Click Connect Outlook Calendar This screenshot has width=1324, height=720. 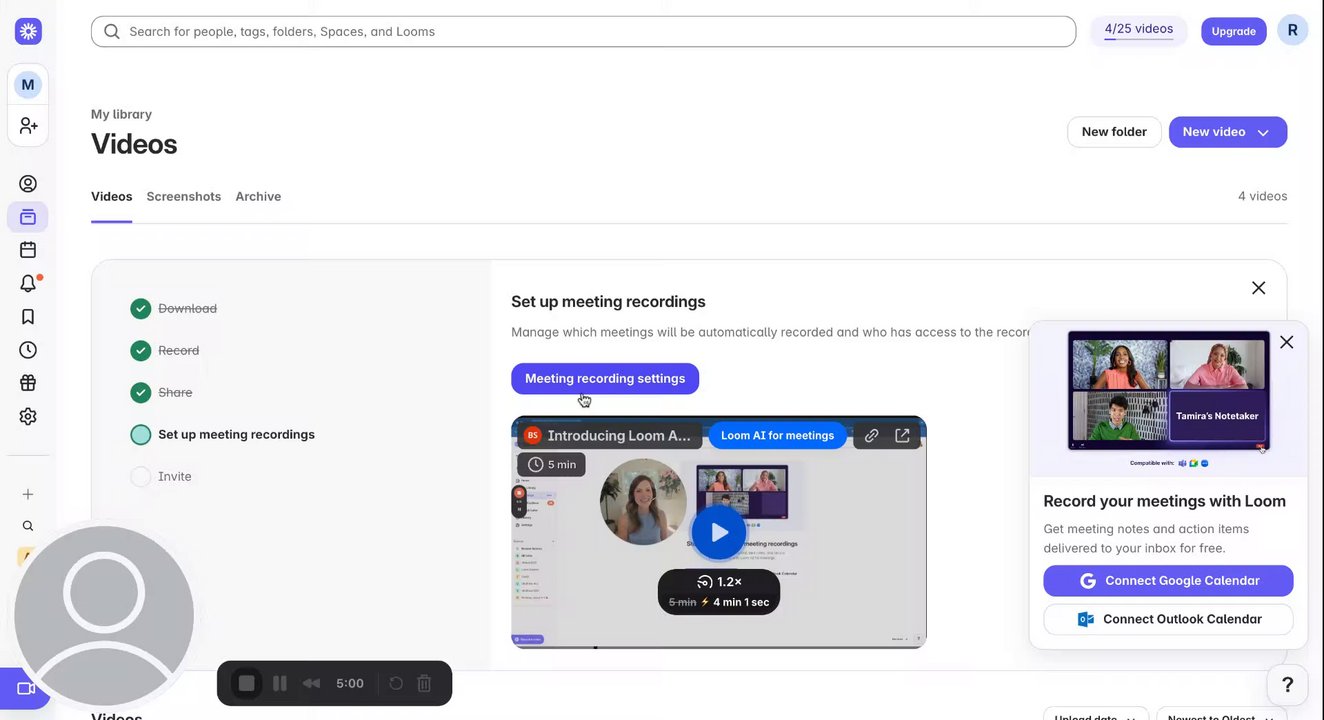pos(1168,619)
